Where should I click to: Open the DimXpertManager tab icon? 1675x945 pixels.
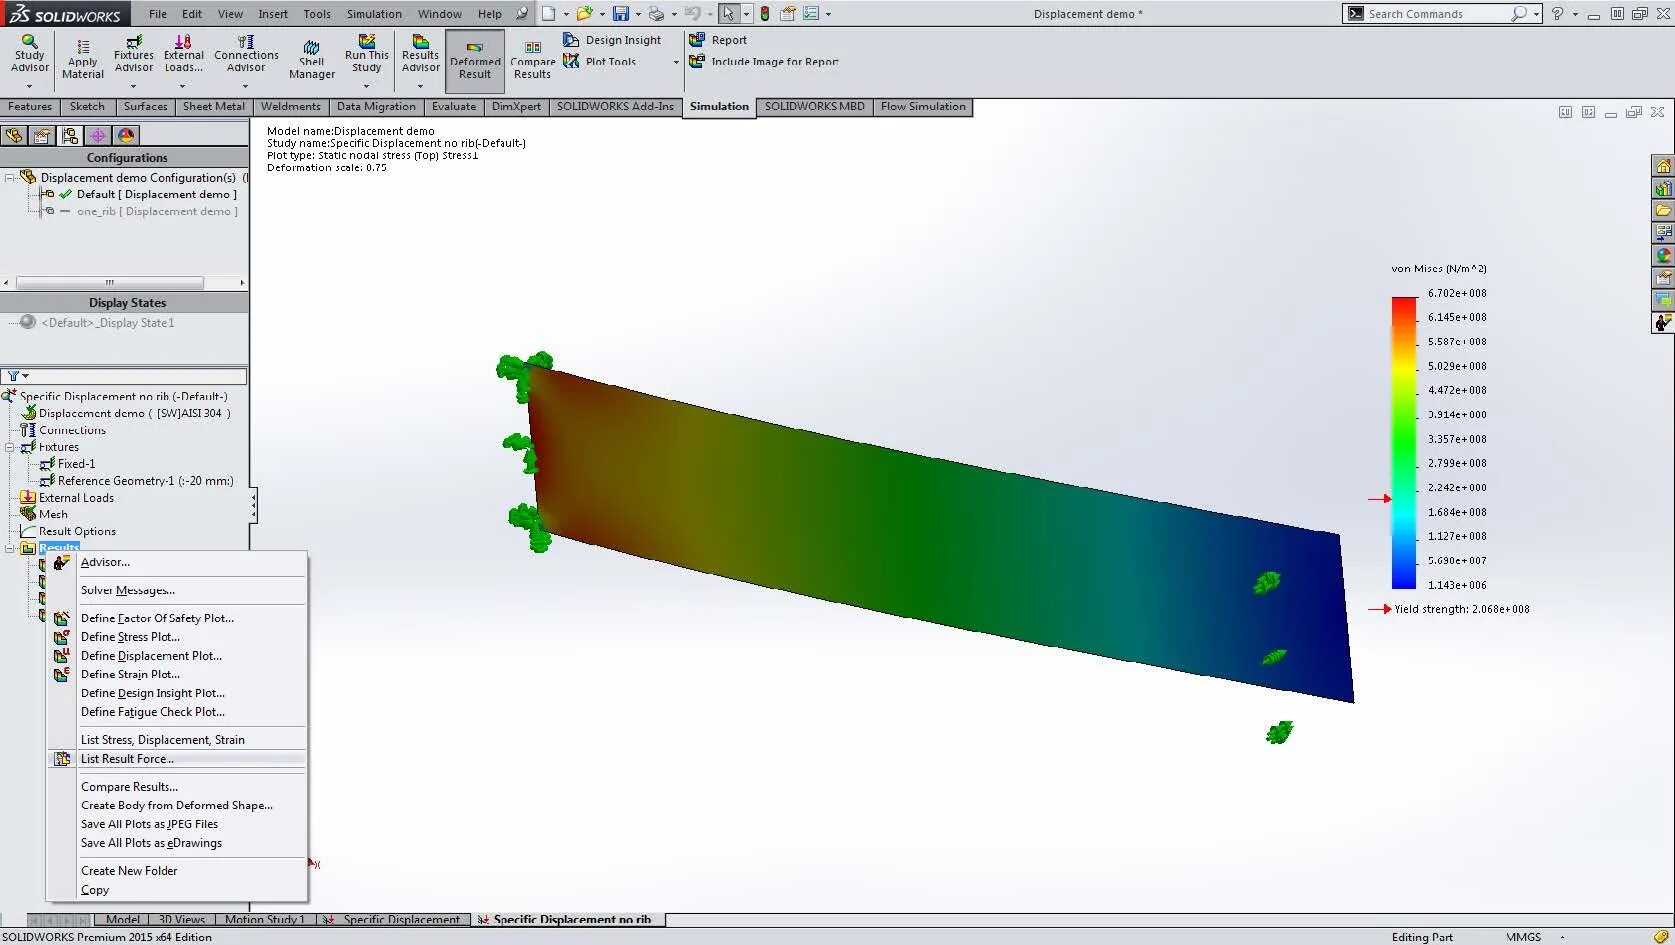pos(98,135)
